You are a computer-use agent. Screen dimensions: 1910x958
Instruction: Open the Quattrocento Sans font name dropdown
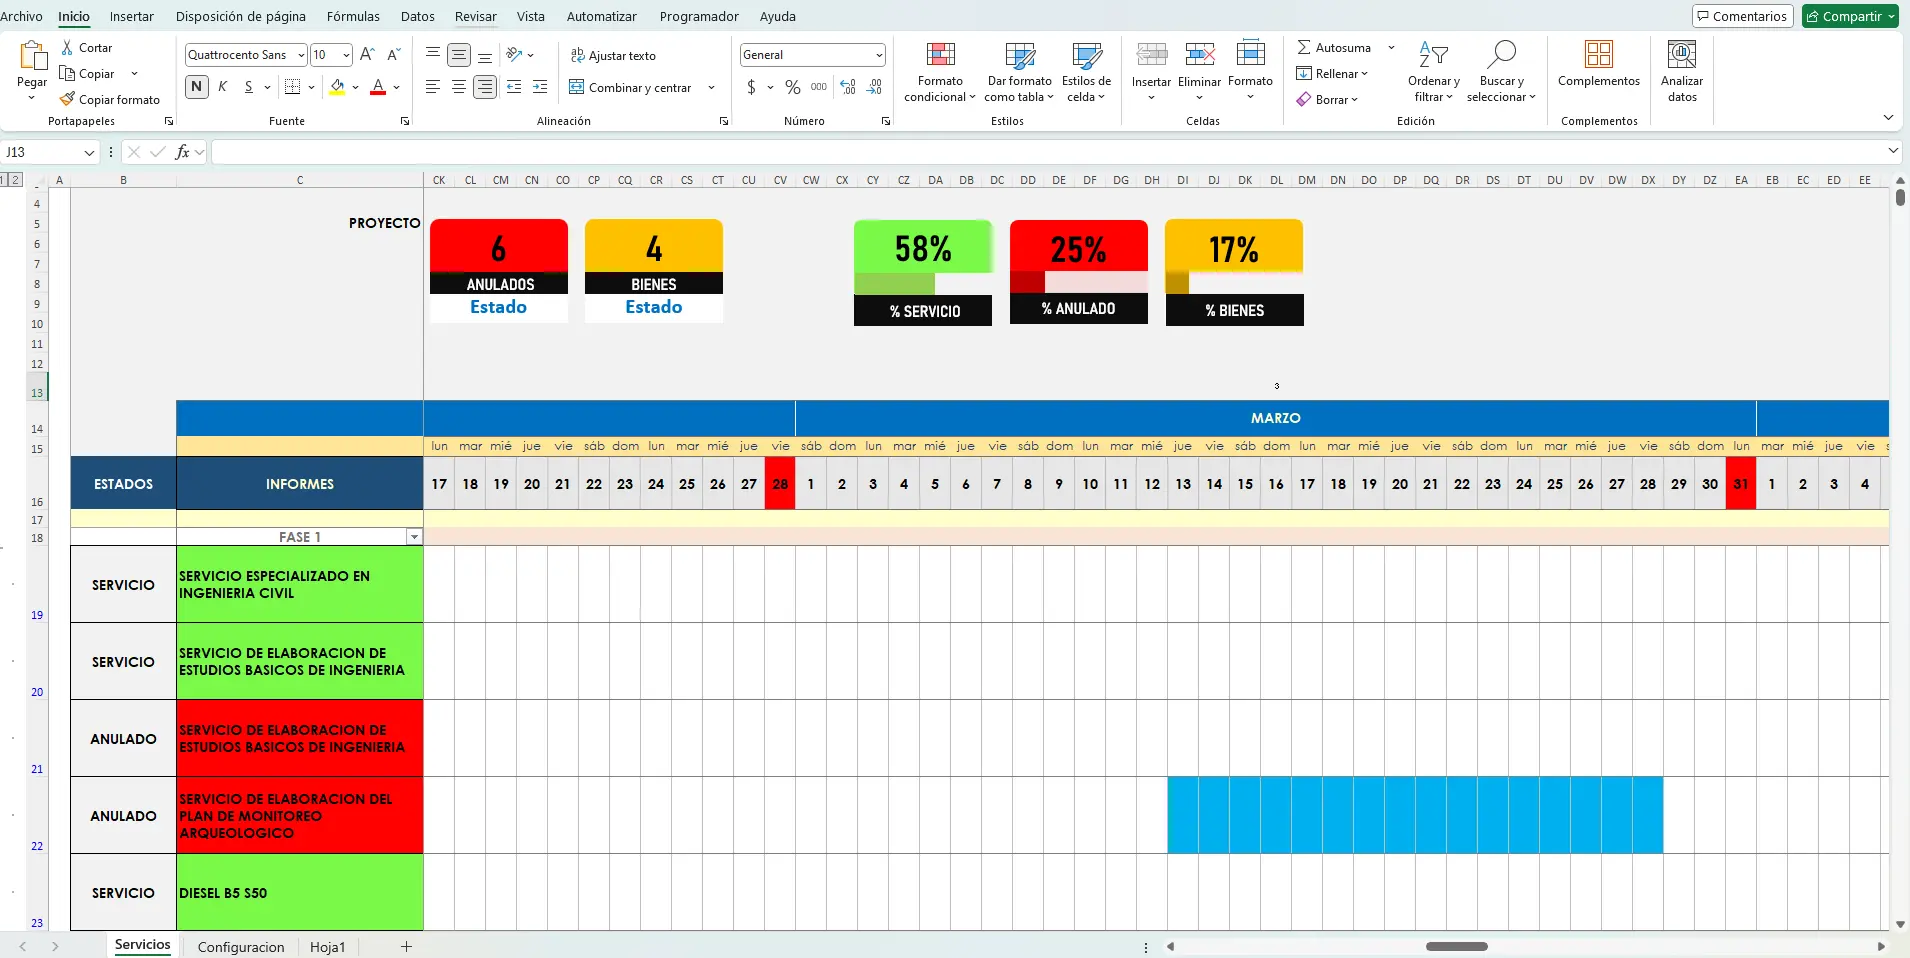[301, 55]
